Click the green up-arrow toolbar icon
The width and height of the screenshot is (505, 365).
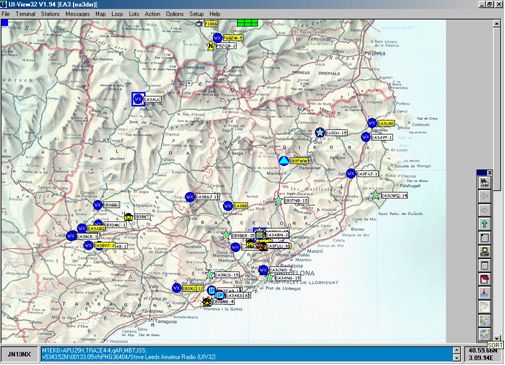click(x=484, y=224)
